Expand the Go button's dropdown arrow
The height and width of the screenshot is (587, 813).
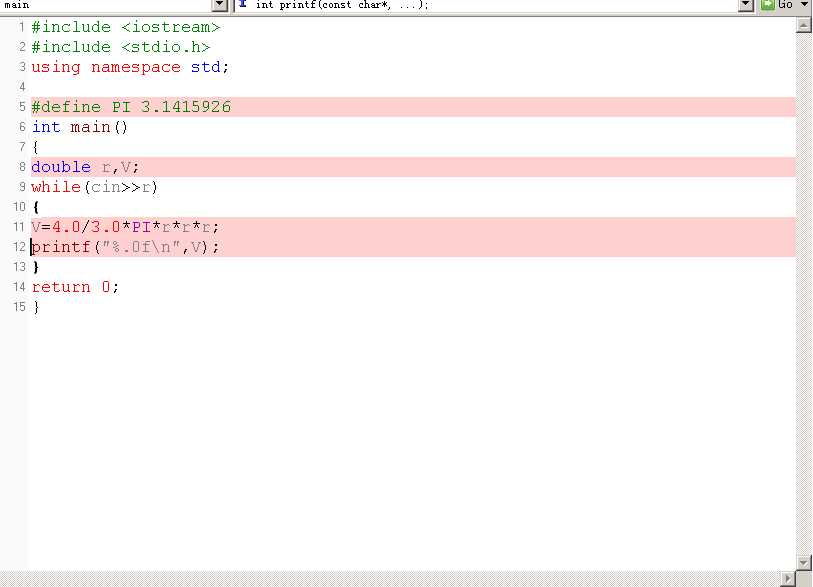(x=804, y=5)
